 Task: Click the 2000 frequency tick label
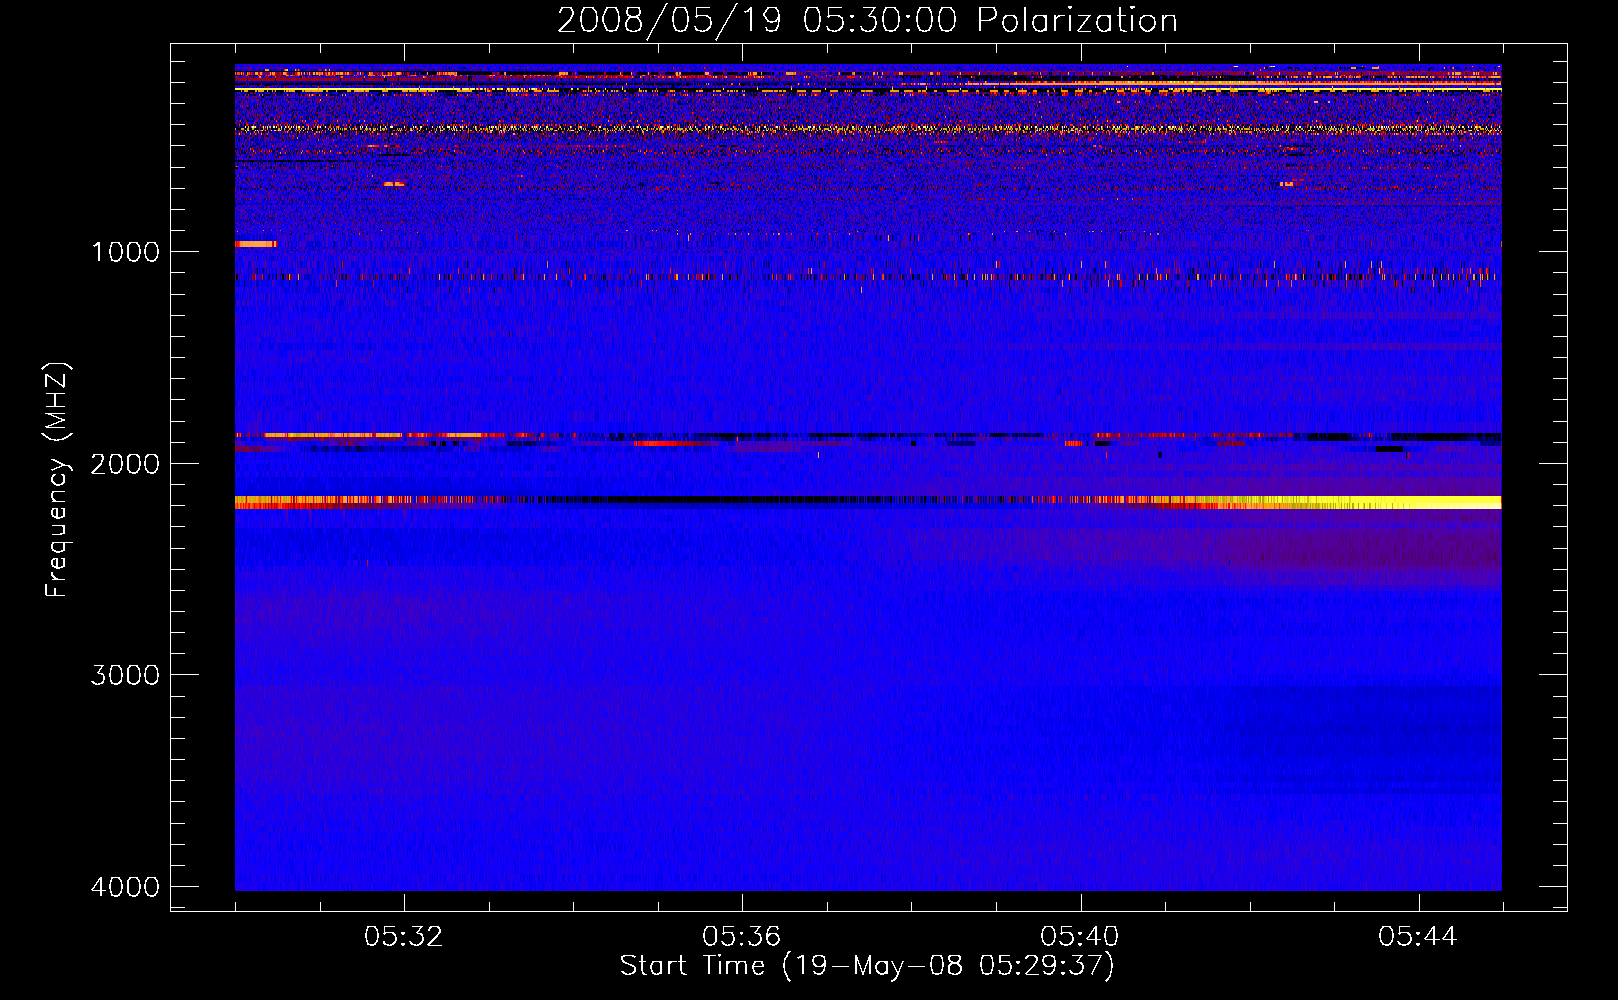[x=125, y=463]
